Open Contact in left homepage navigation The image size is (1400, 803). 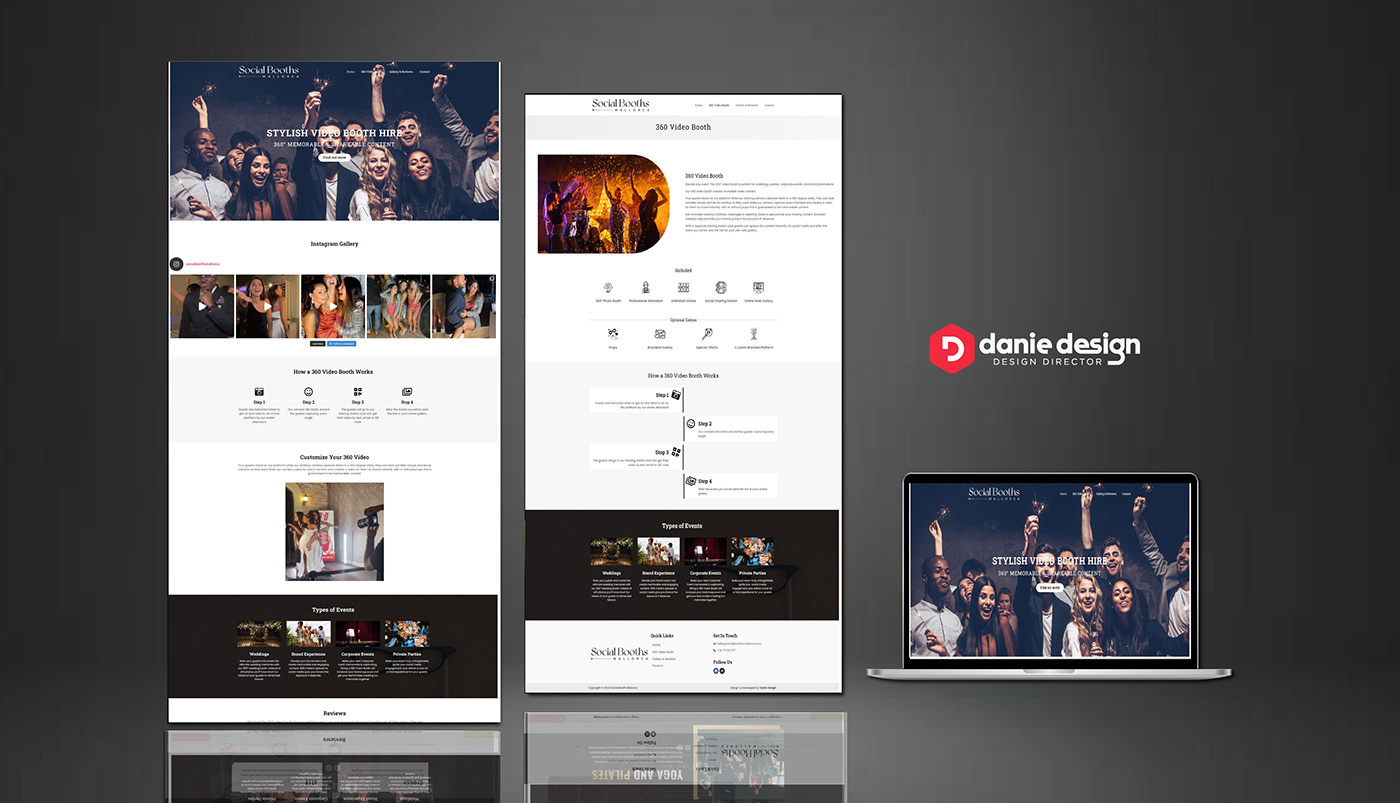pyautogui.click(x=425, y=72)
